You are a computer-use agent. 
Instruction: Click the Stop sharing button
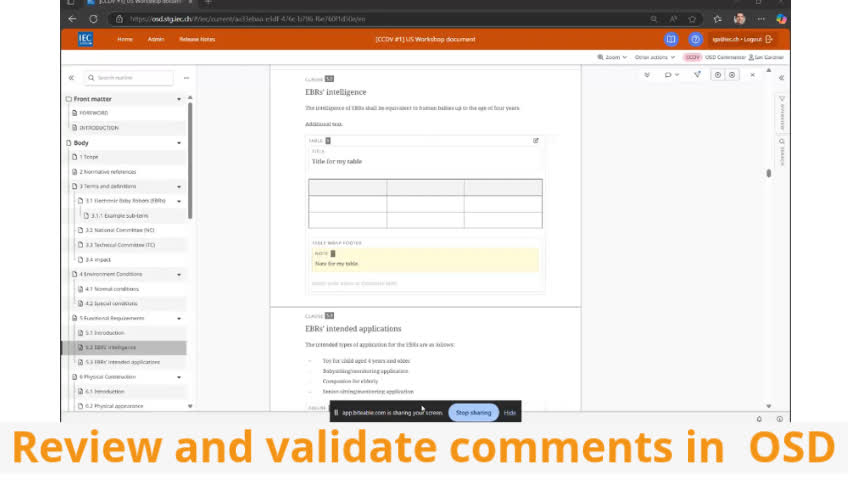click(473, 412)
